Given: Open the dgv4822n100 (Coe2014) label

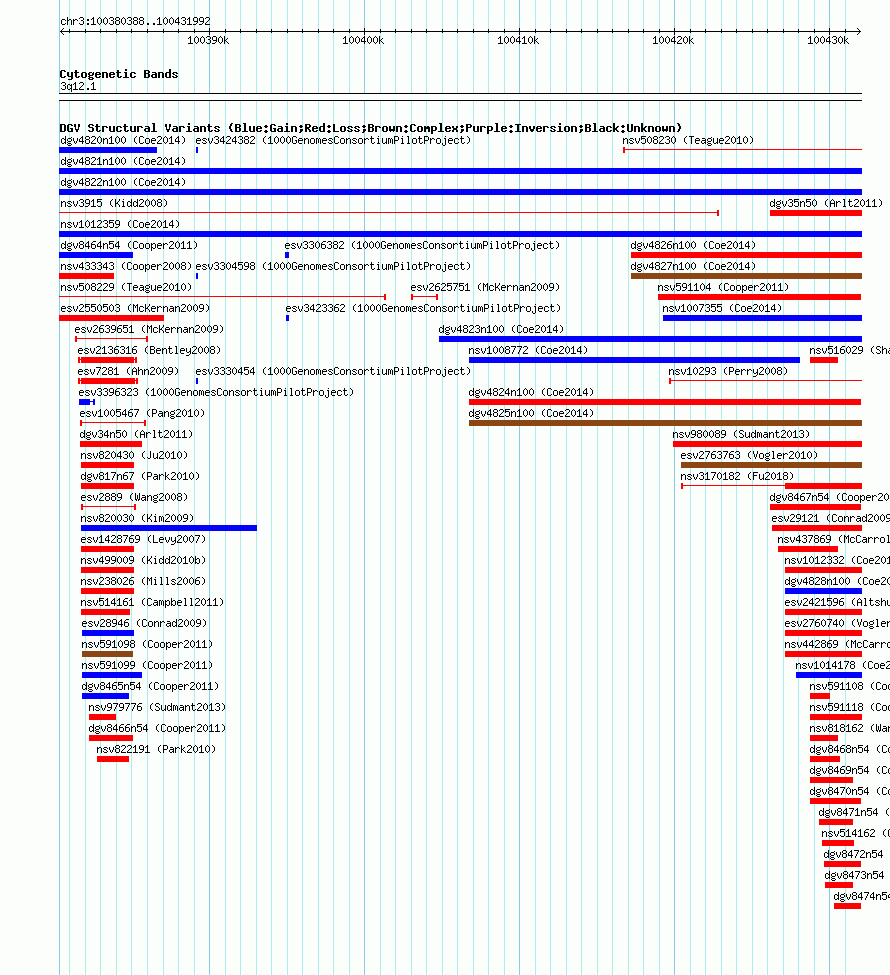Looking at the screenshot, I should [123, 182].
